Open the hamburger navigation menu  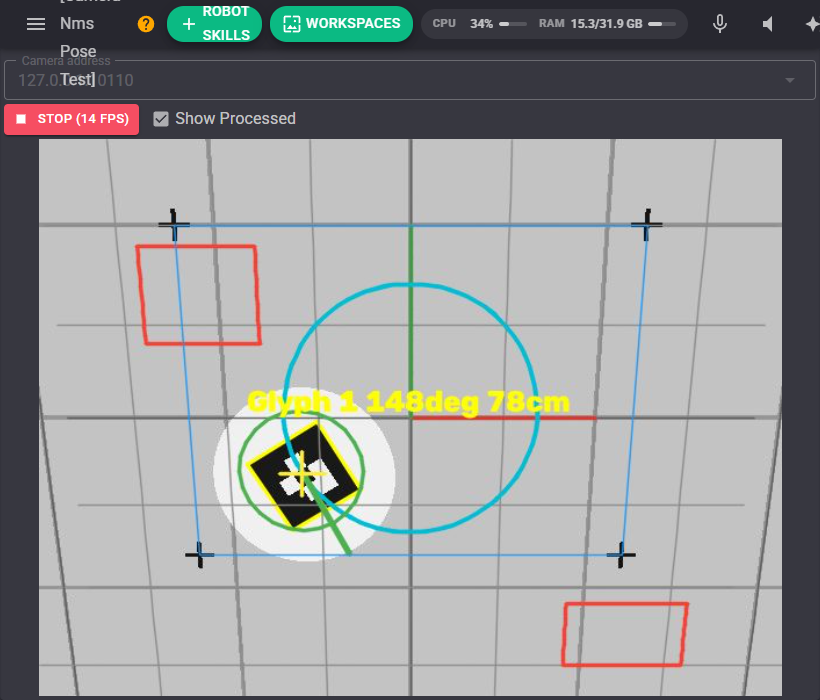click(36, 24)
